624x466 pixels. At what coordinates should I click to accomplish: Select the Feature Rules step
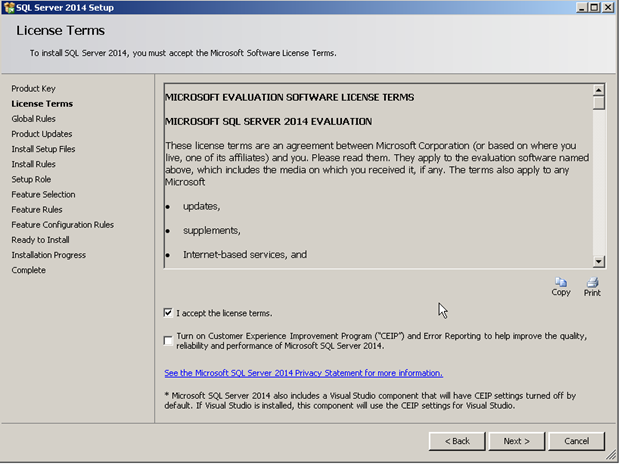click(x=37, y=211)
